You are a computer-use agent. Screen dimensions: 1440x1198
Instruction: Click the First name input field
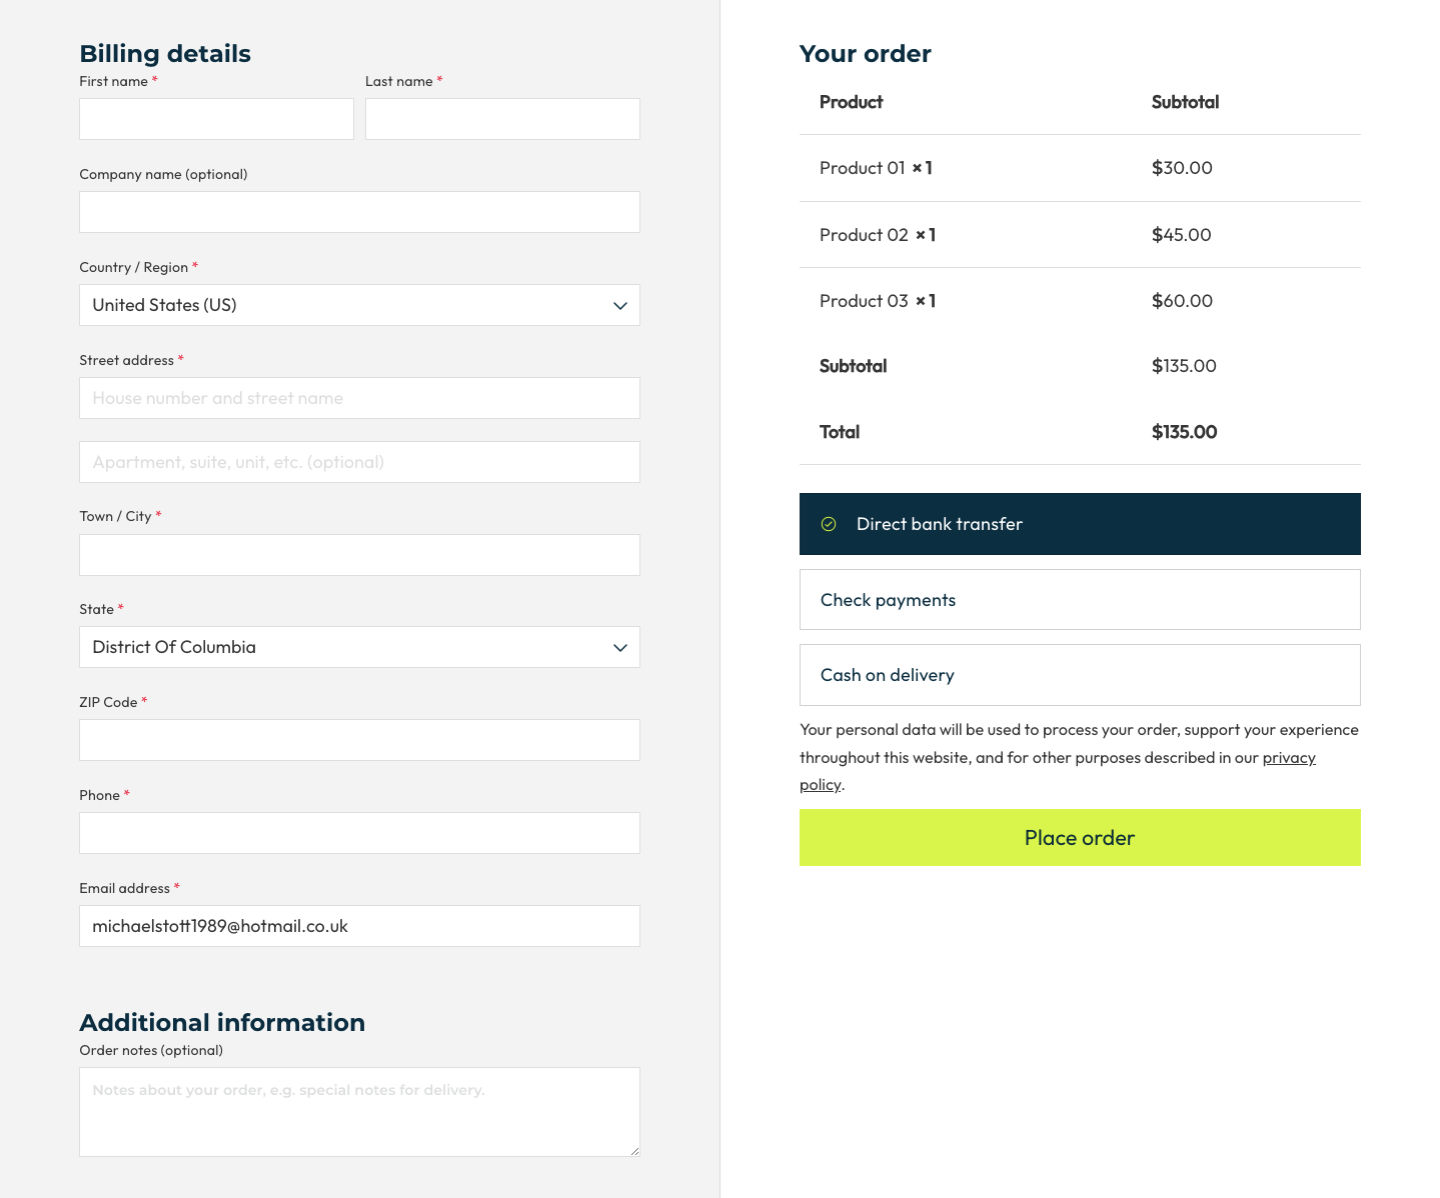(x=216, y=119)
